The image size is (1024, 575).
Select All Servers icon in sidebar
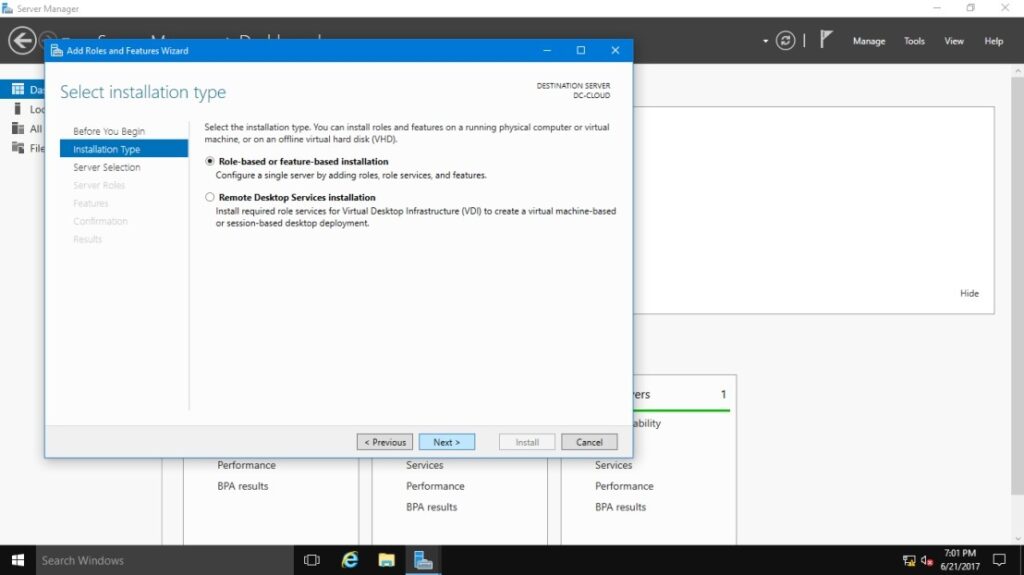(18, 129)
